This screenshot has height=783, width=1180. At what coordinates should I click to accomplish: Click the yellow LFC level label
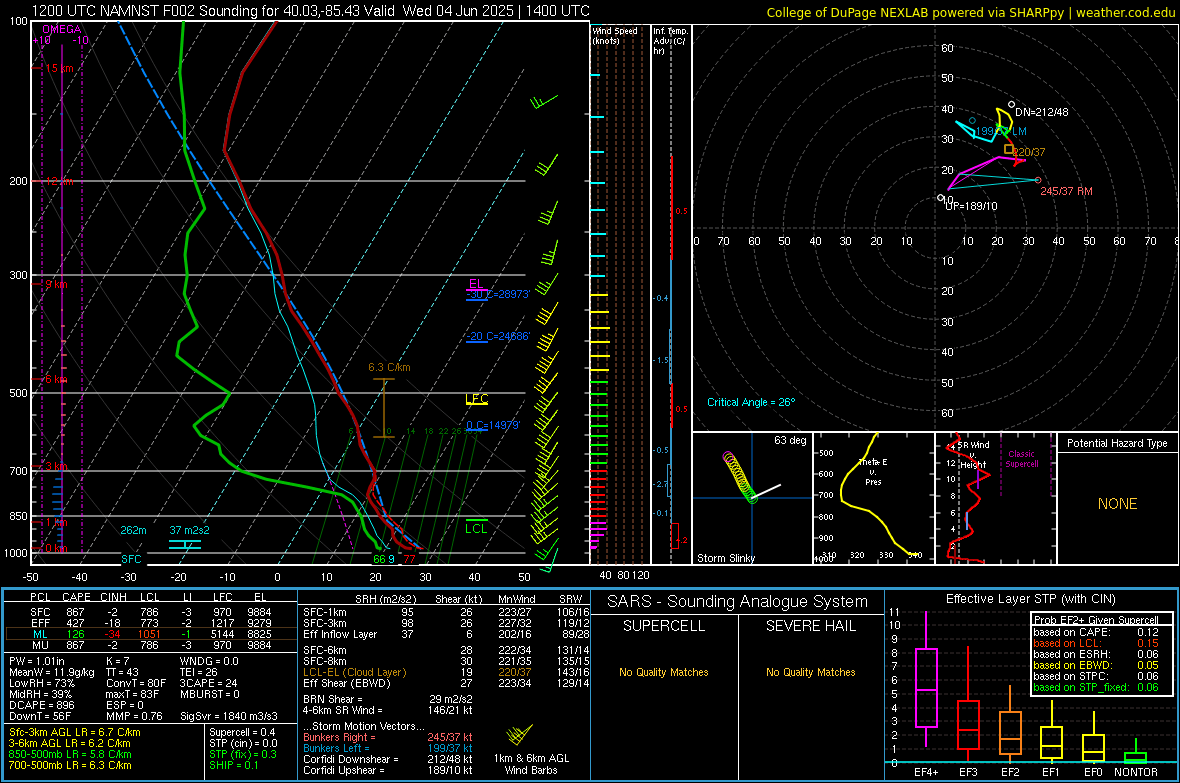(476, 398)
